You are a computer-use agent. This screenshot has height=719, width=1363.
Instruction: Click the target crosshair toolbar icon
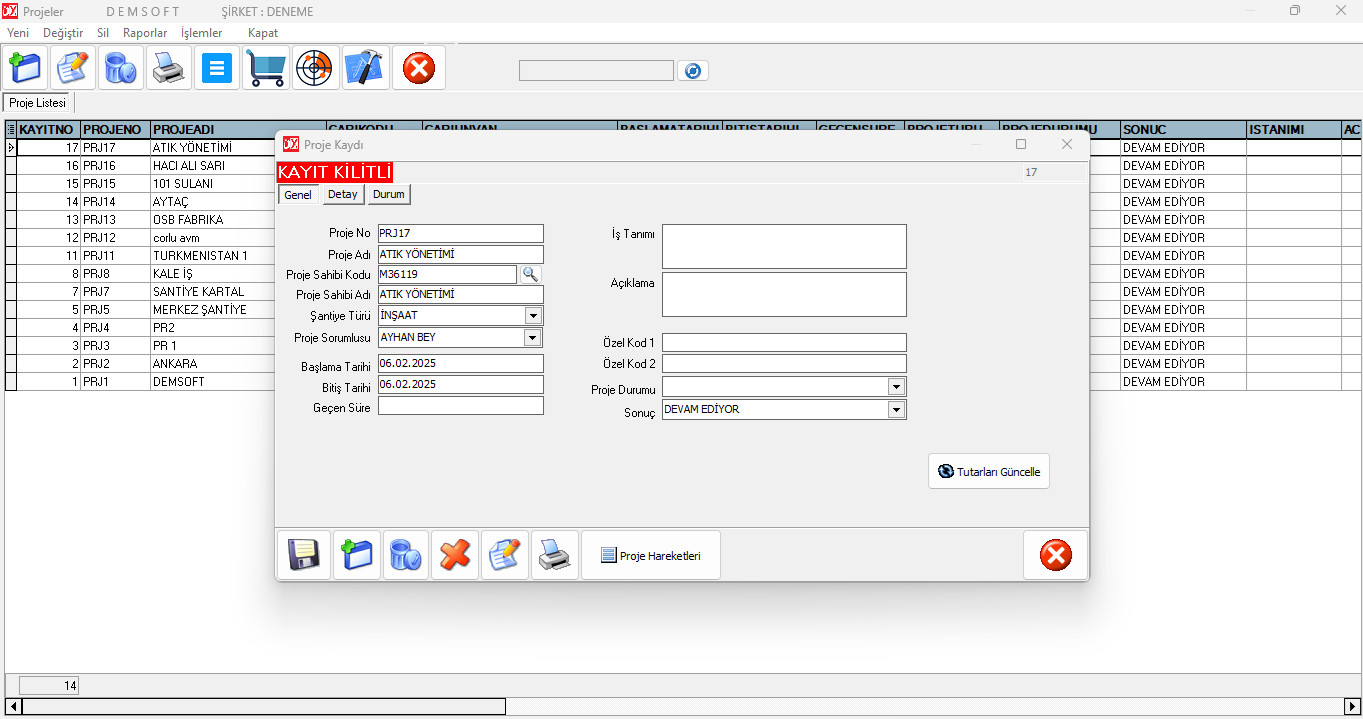315,68
